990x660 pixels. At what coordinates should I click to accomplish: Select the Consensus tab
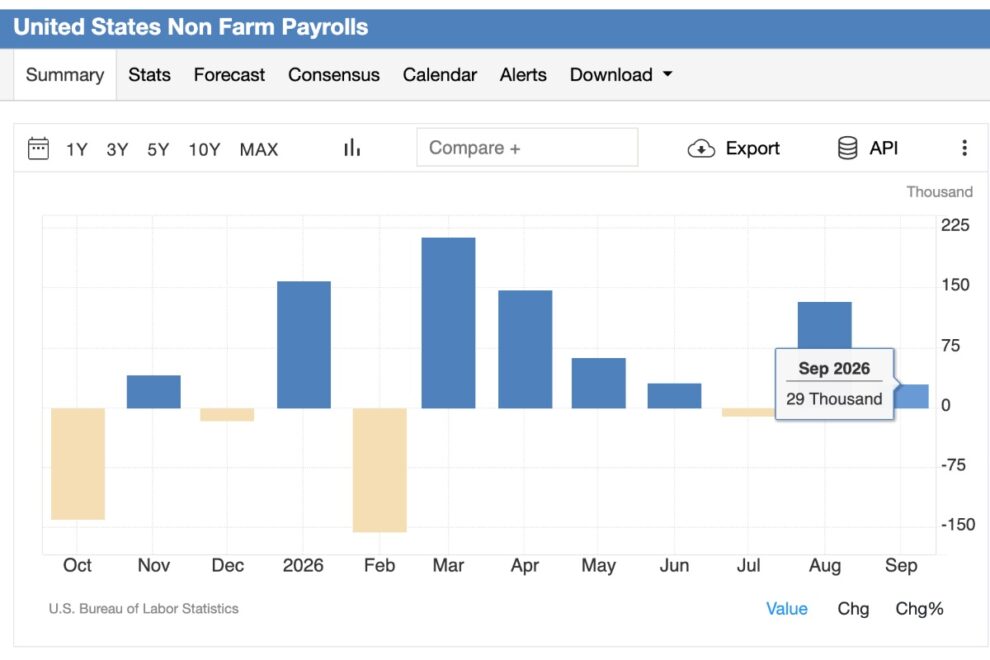pyautogui.click(x=334, y=75)
